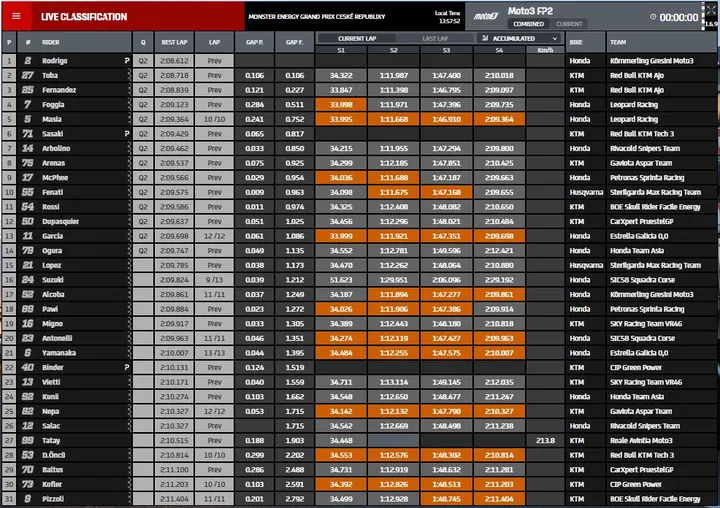The image size is (720, 508).
Task: Click McPhee's orange S2 time 1:11.688
Action: (394, 178)
